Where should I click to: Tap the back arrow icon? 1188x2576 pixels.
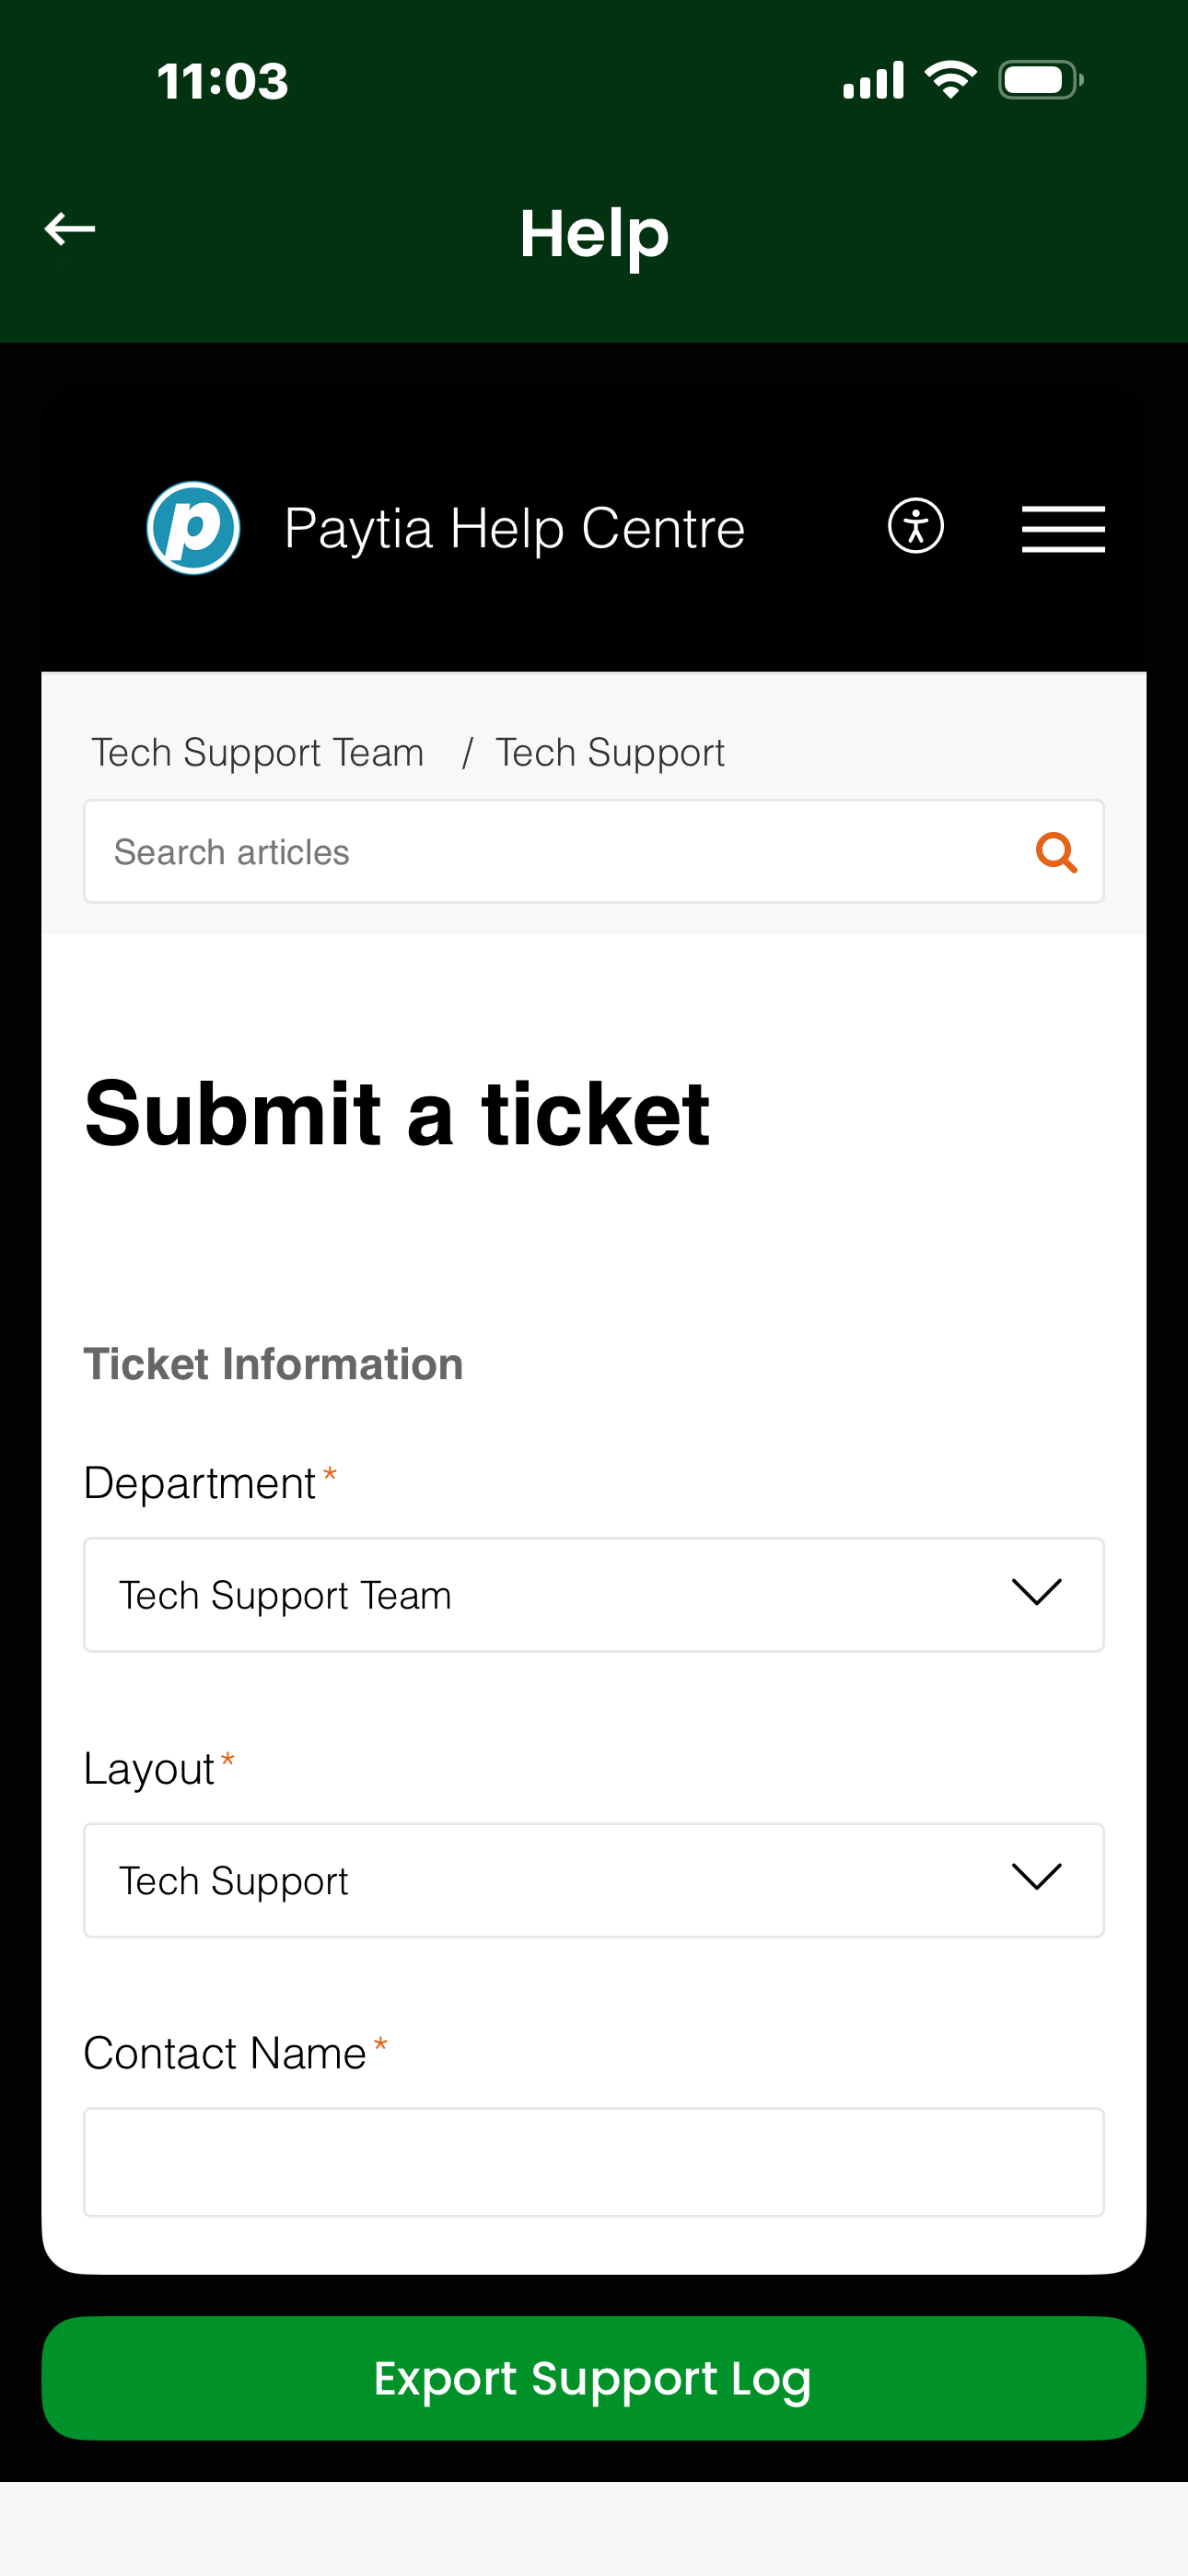(70, 229)
